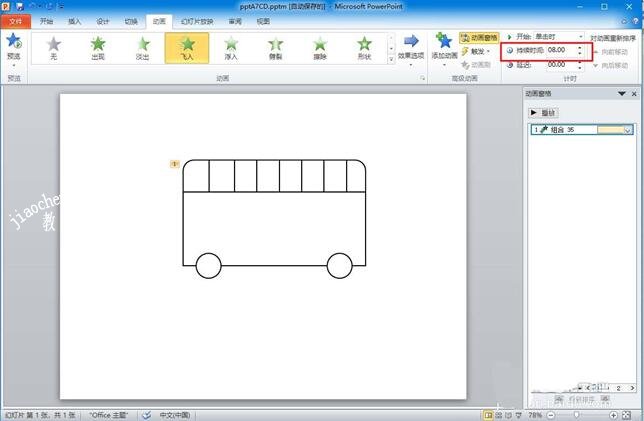Image resolution: width=644 pixels, height=421 pixels.
Task: Start slide show from status bar icon
Action: pyautogui.click(x=518, y=415)
